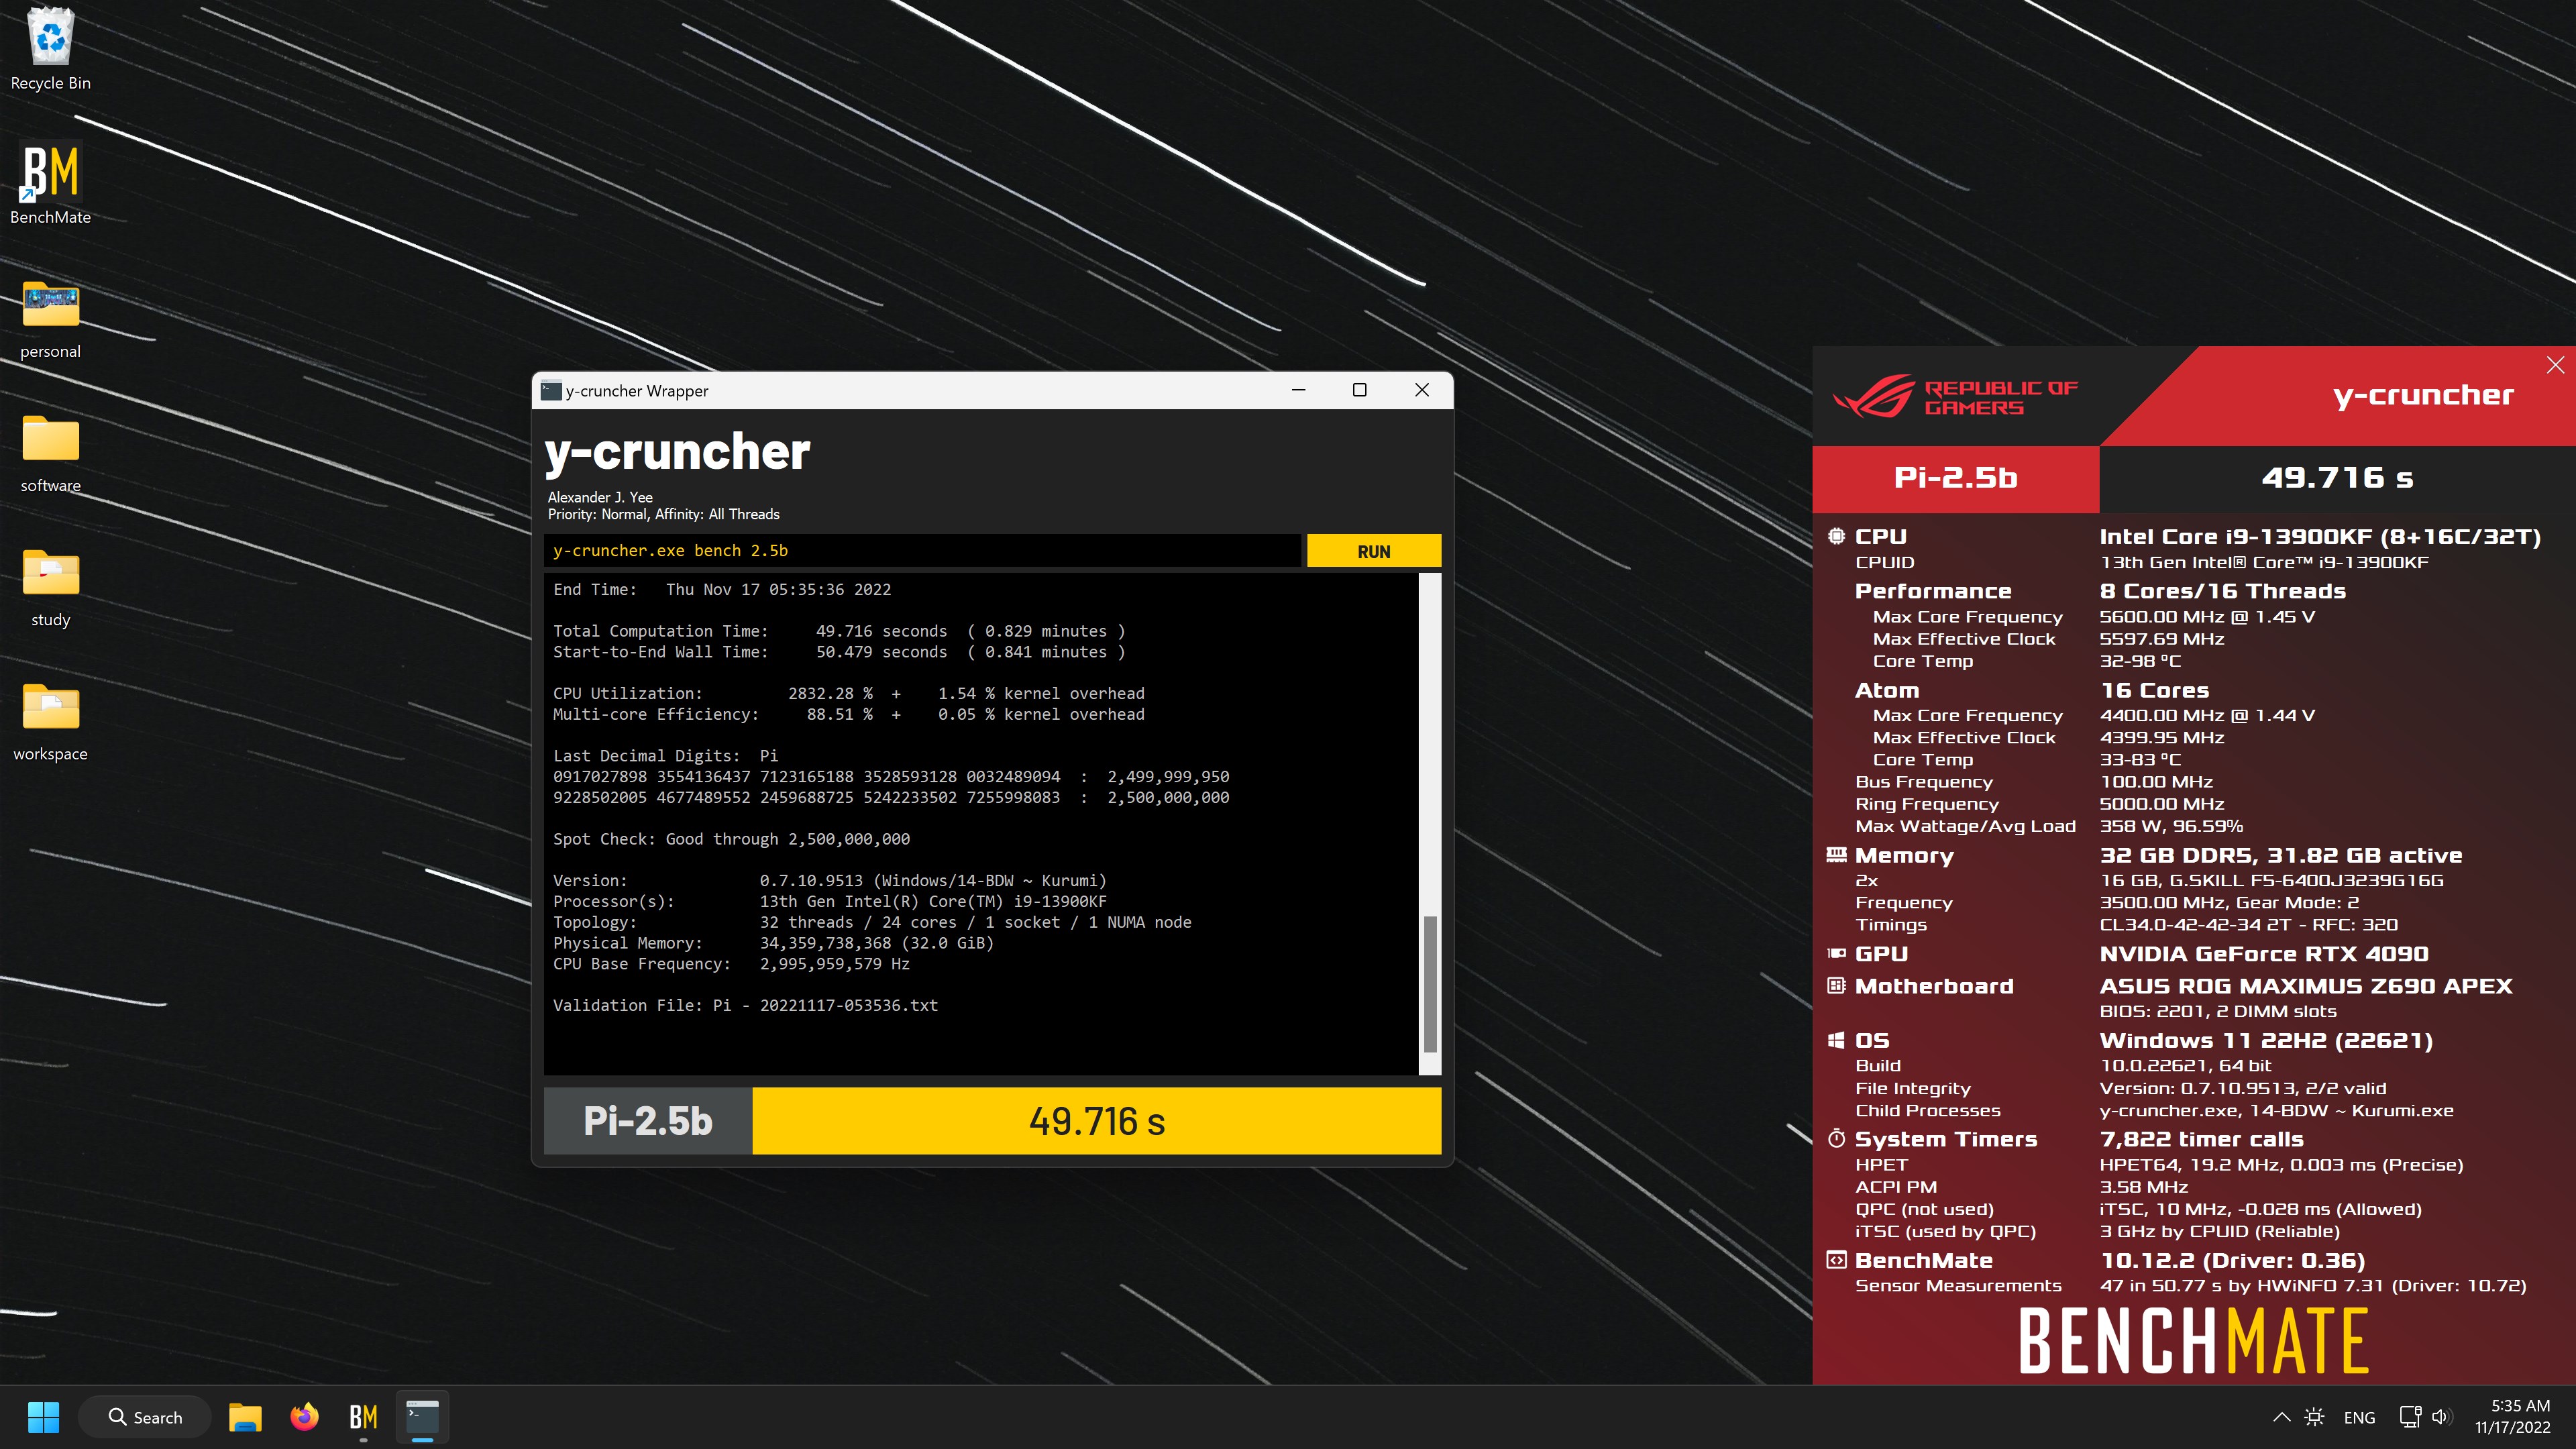2576x1449 pixels.
Task: Click the 'Multi-core Efficiency' console line
Action: 849,714
